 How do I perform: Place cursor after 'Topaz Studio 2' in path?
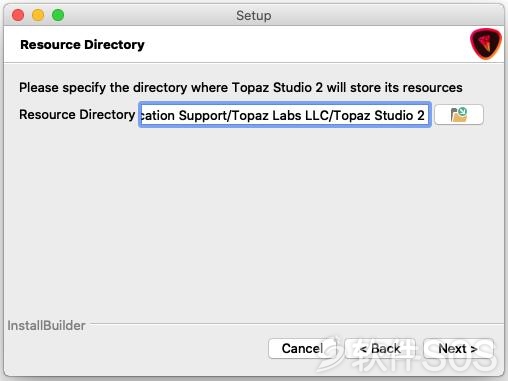point(426,115)
